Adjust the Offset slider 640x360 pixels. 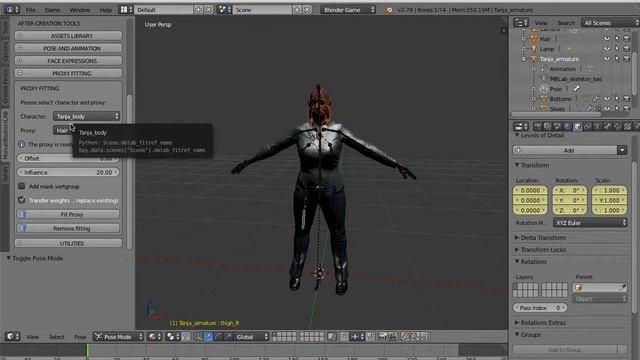click(68, 158)
